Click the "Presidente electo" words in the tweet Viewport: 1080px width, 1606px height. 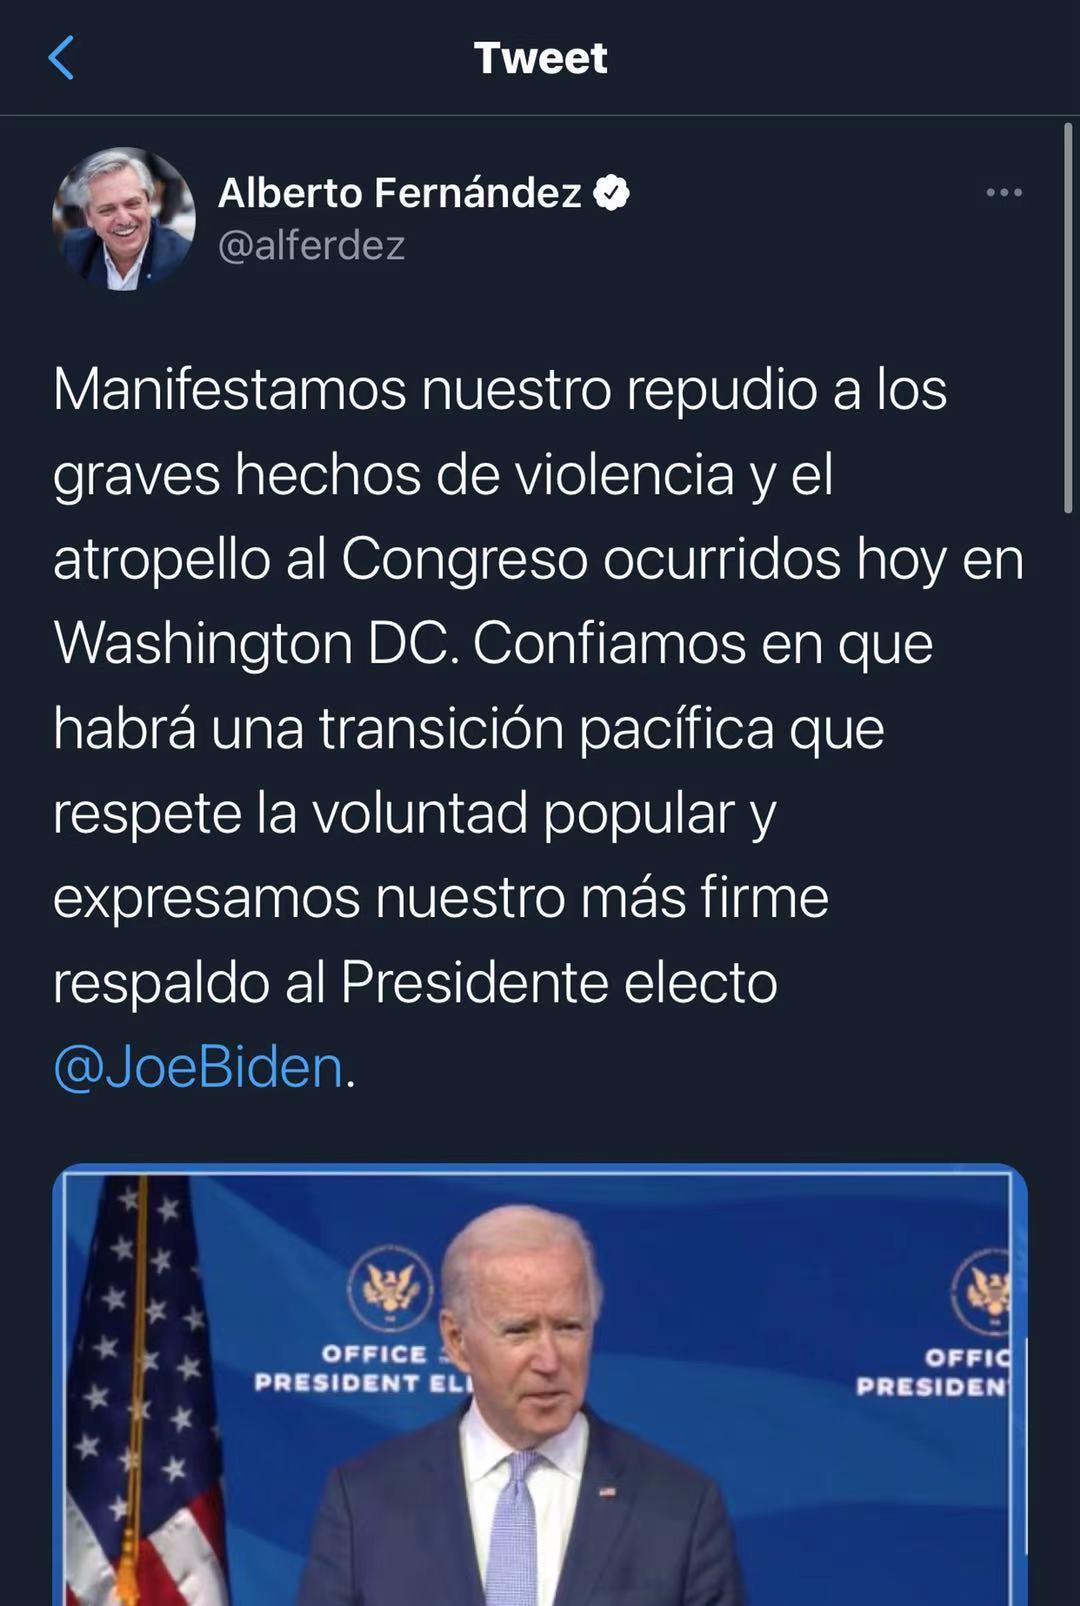click(559, 983)
